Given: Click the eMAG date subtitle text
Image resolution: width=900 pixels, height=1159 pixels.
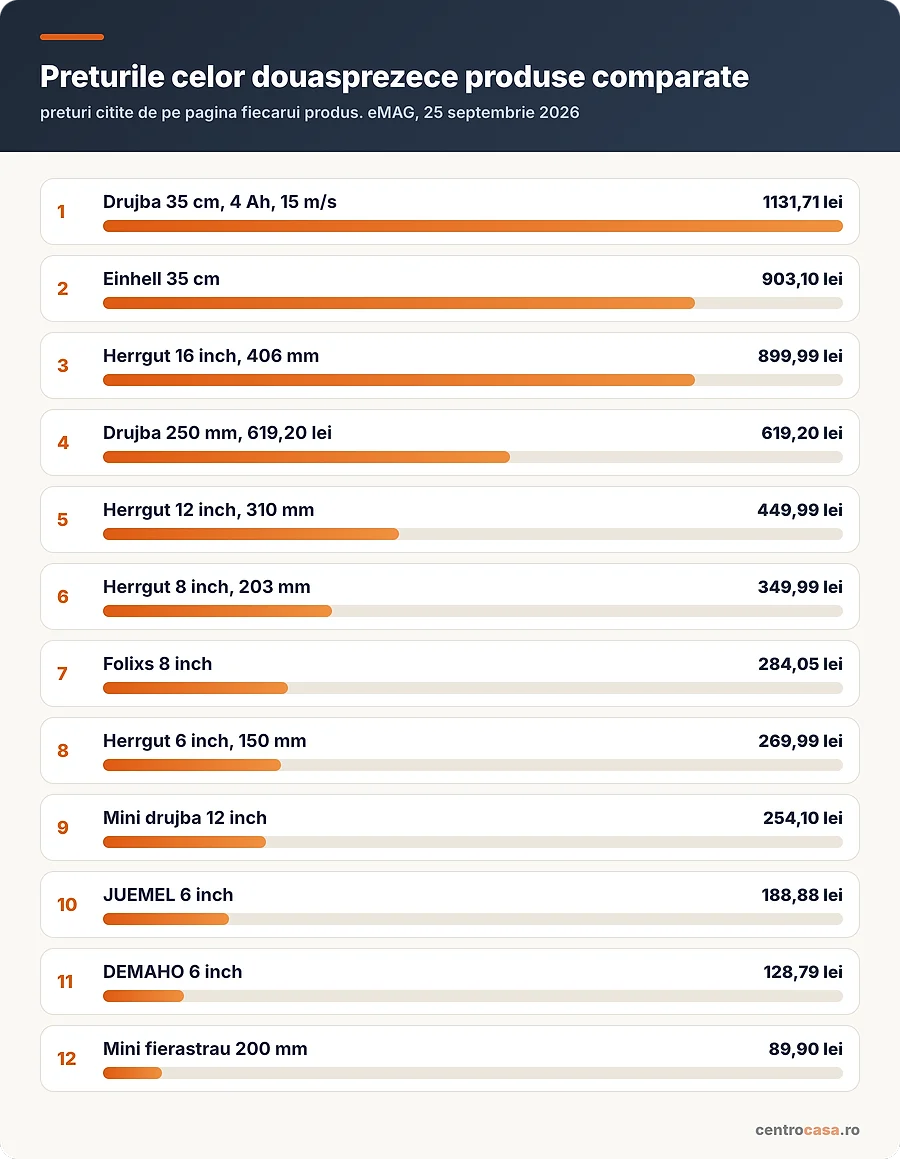Looking at the screenshot, I should click(x=310, y=113).
